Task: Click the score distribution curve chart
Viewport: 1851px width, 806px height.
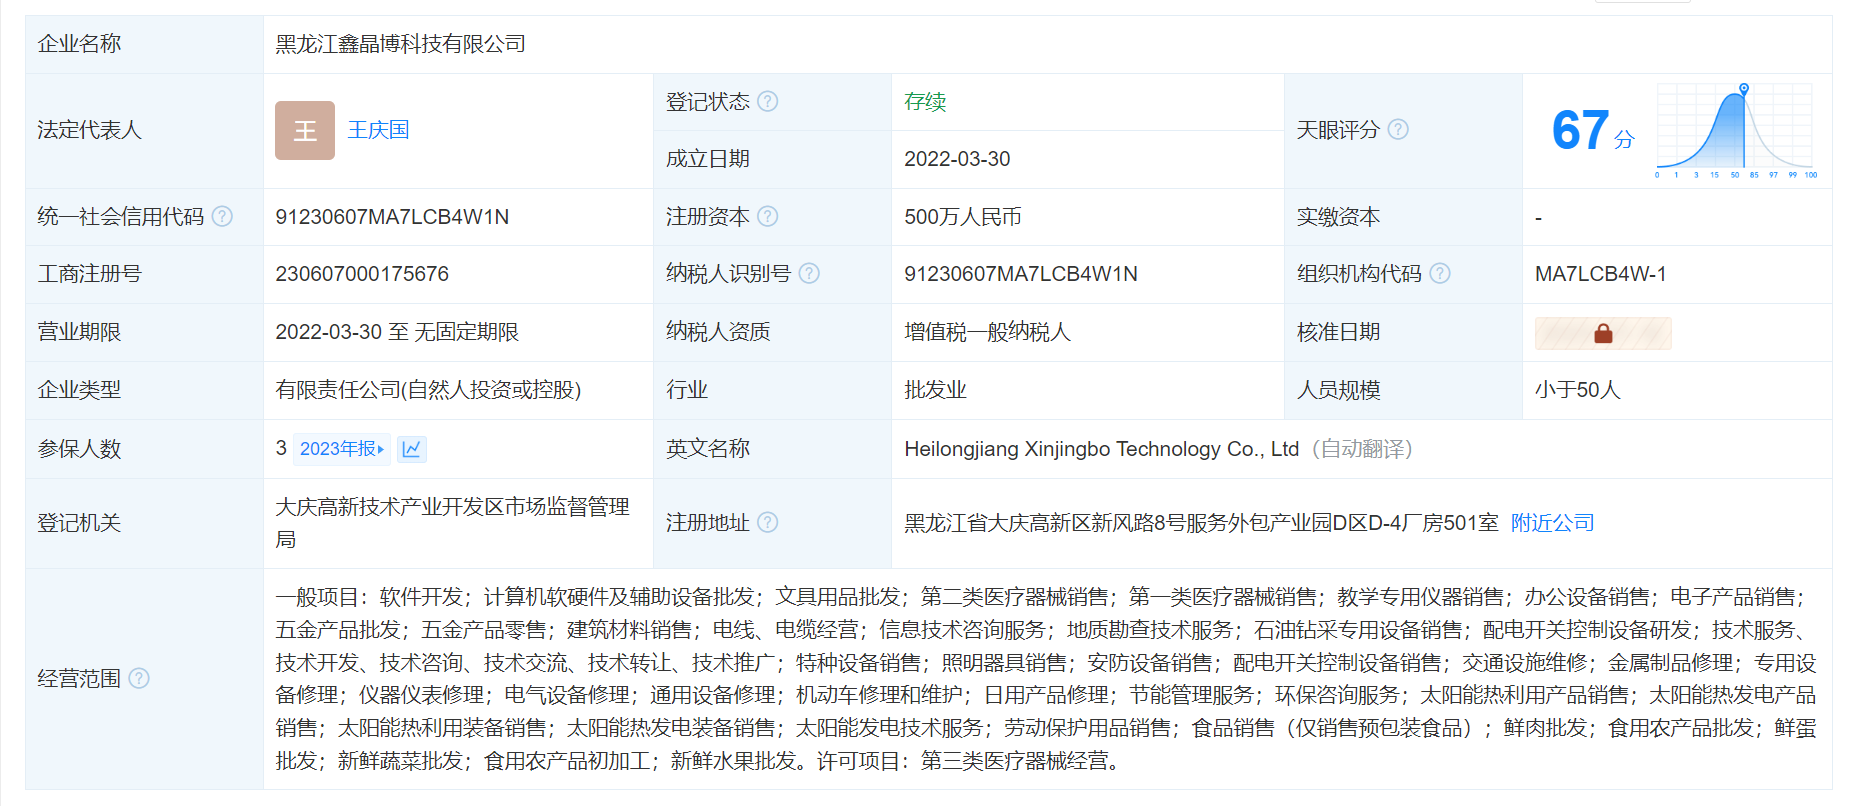Action: [1734, 130]
